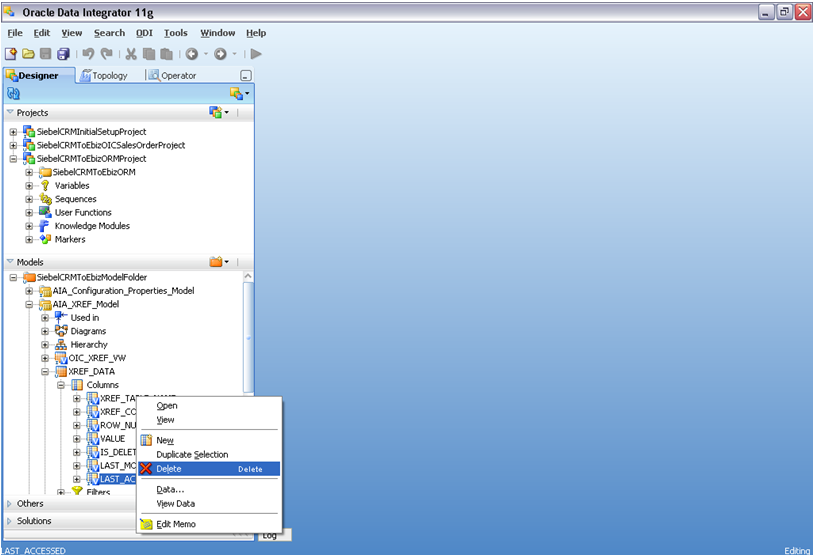The image size is (815, 555).
Task: Click the Variables question mark icon
Action: point(45,186)
